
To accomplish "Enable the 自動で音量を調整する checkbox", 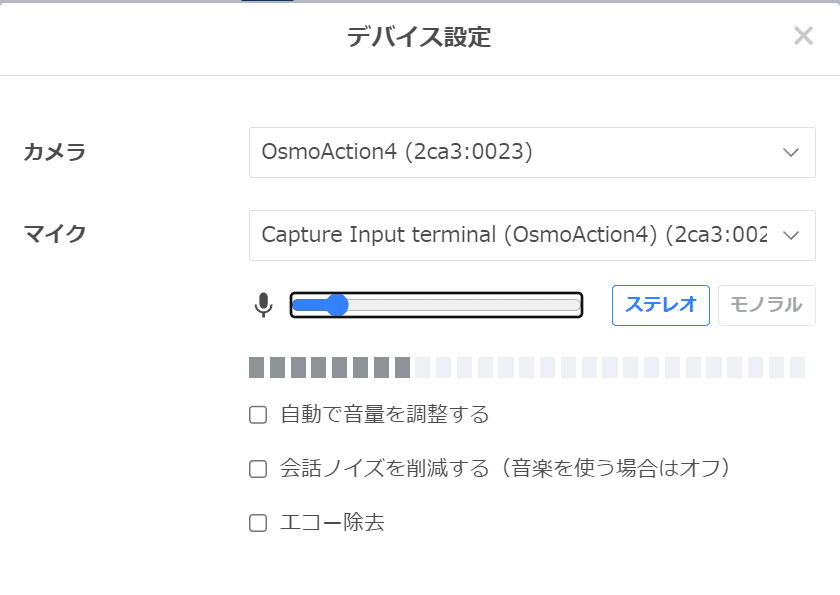I will [x=258, y=415].
